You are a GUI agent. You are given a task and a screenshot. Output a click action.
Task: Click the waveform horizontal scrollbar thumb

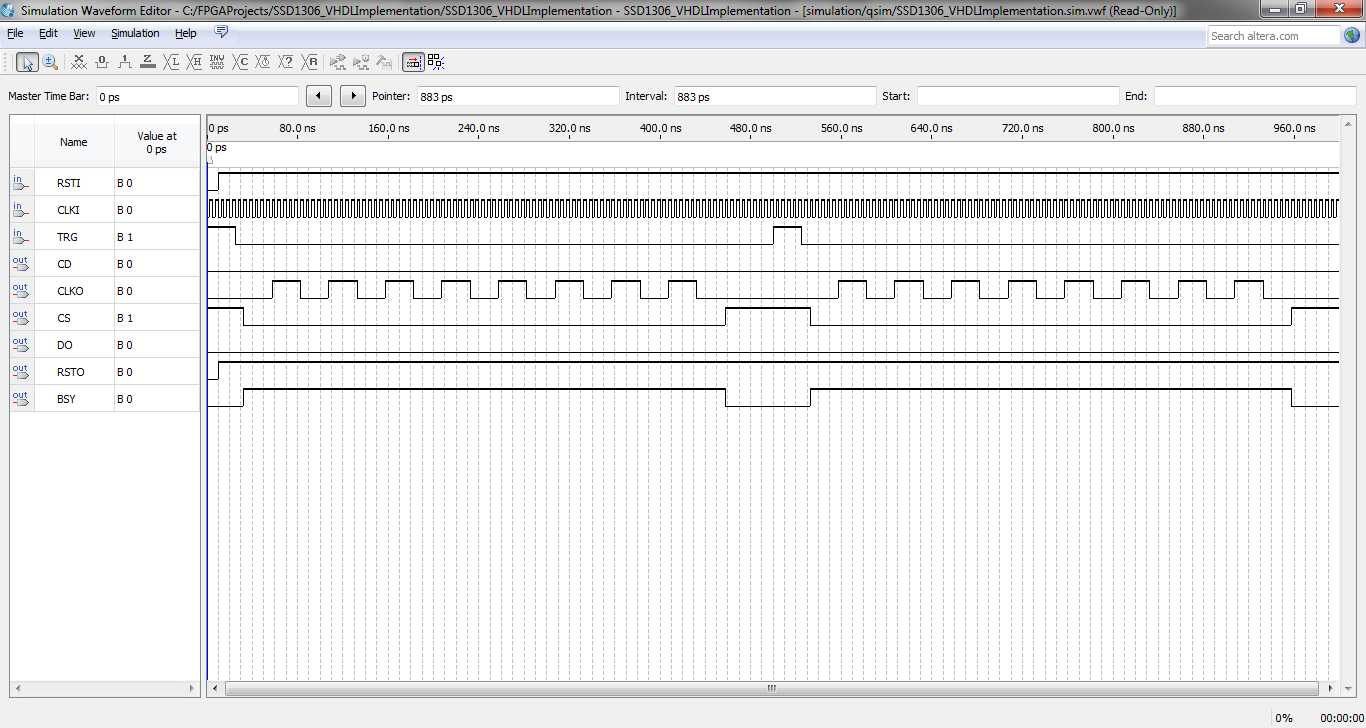pyautogui.click(x=771, y=689)
